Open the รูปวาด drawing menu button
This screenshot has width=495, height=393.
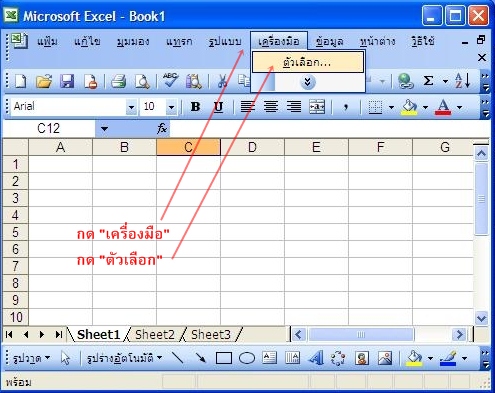(31, 358)
